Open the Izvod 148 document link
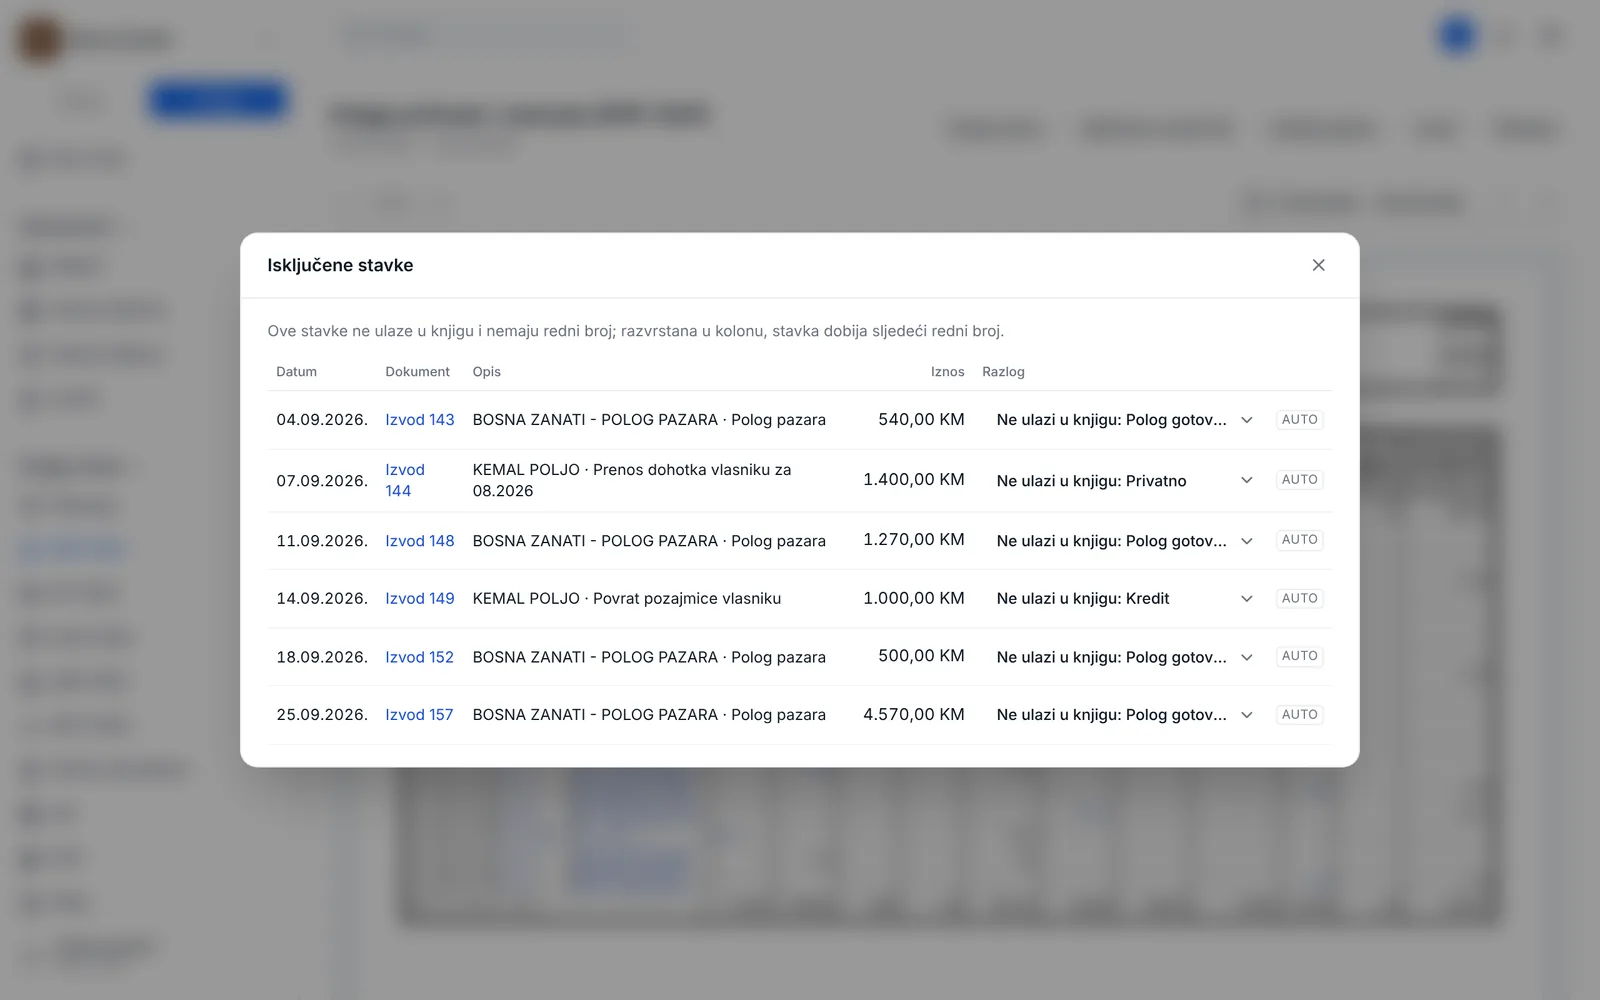Screen dimensions: 1600x1000 pyautogui.click(x=420, y=541)
